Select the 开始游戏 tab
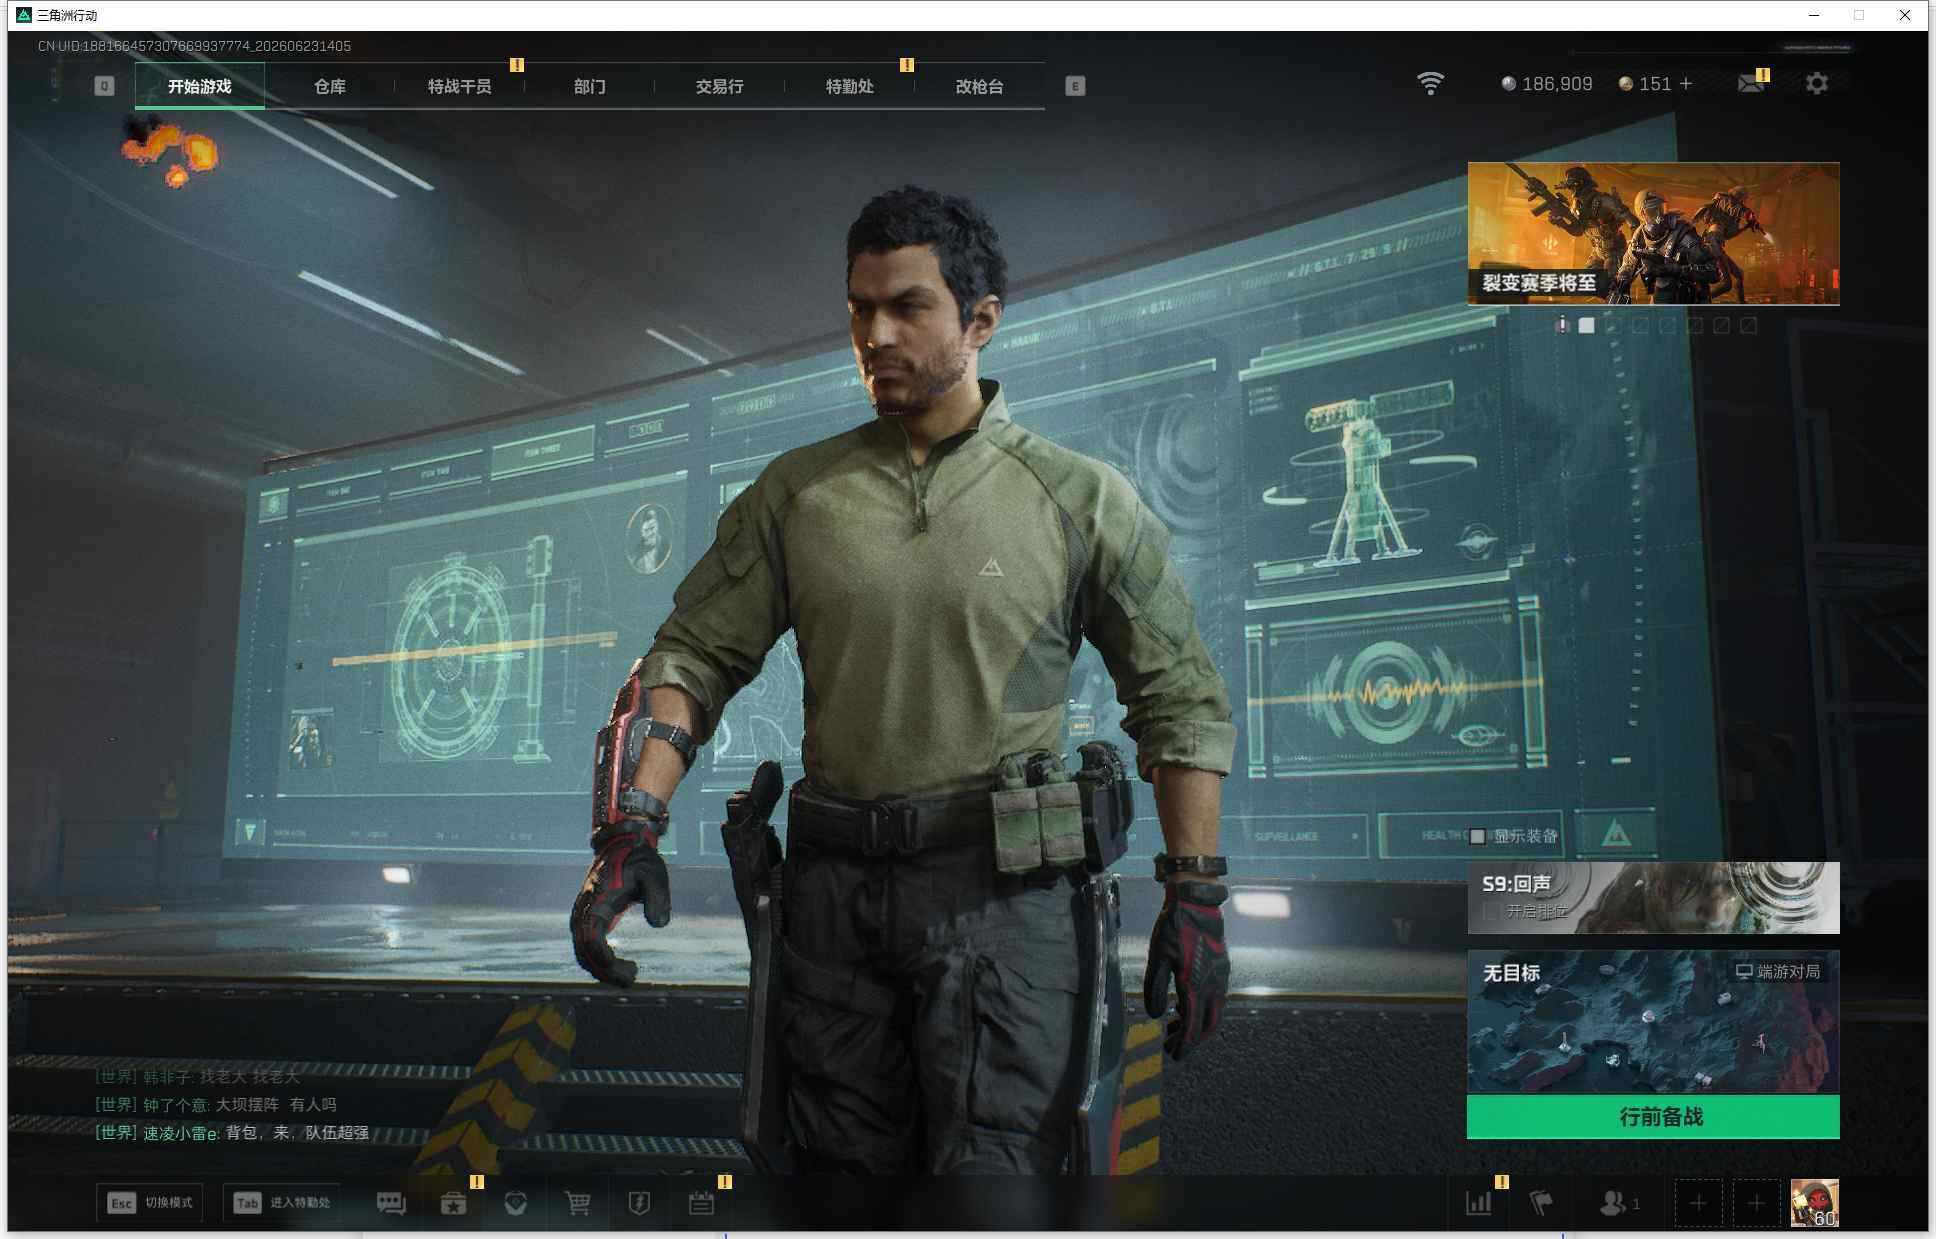The image size is (1936, 1239). [x=200, y=86]
